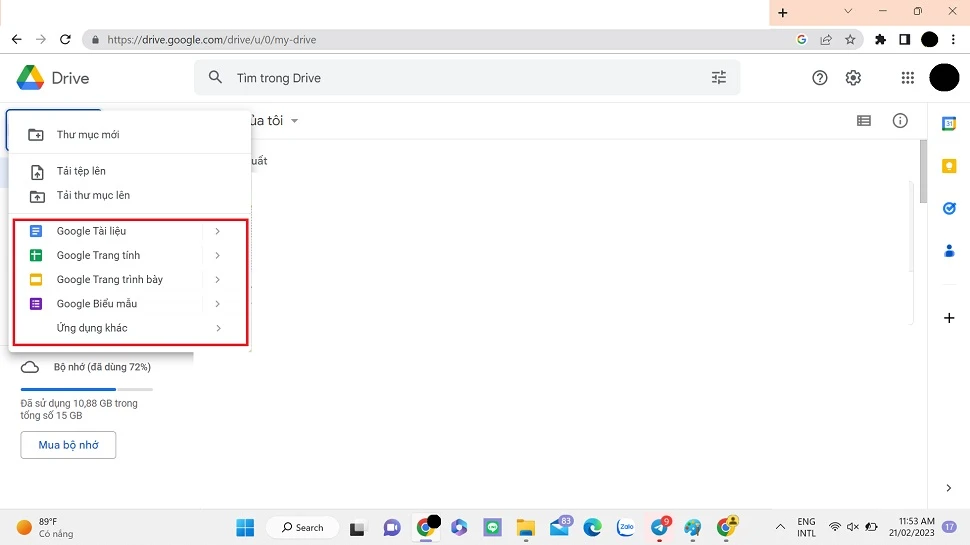Viewport: 970px width, 545px height.
Task: Open a new browser tab with plus
Action: [x=783, y=12]
